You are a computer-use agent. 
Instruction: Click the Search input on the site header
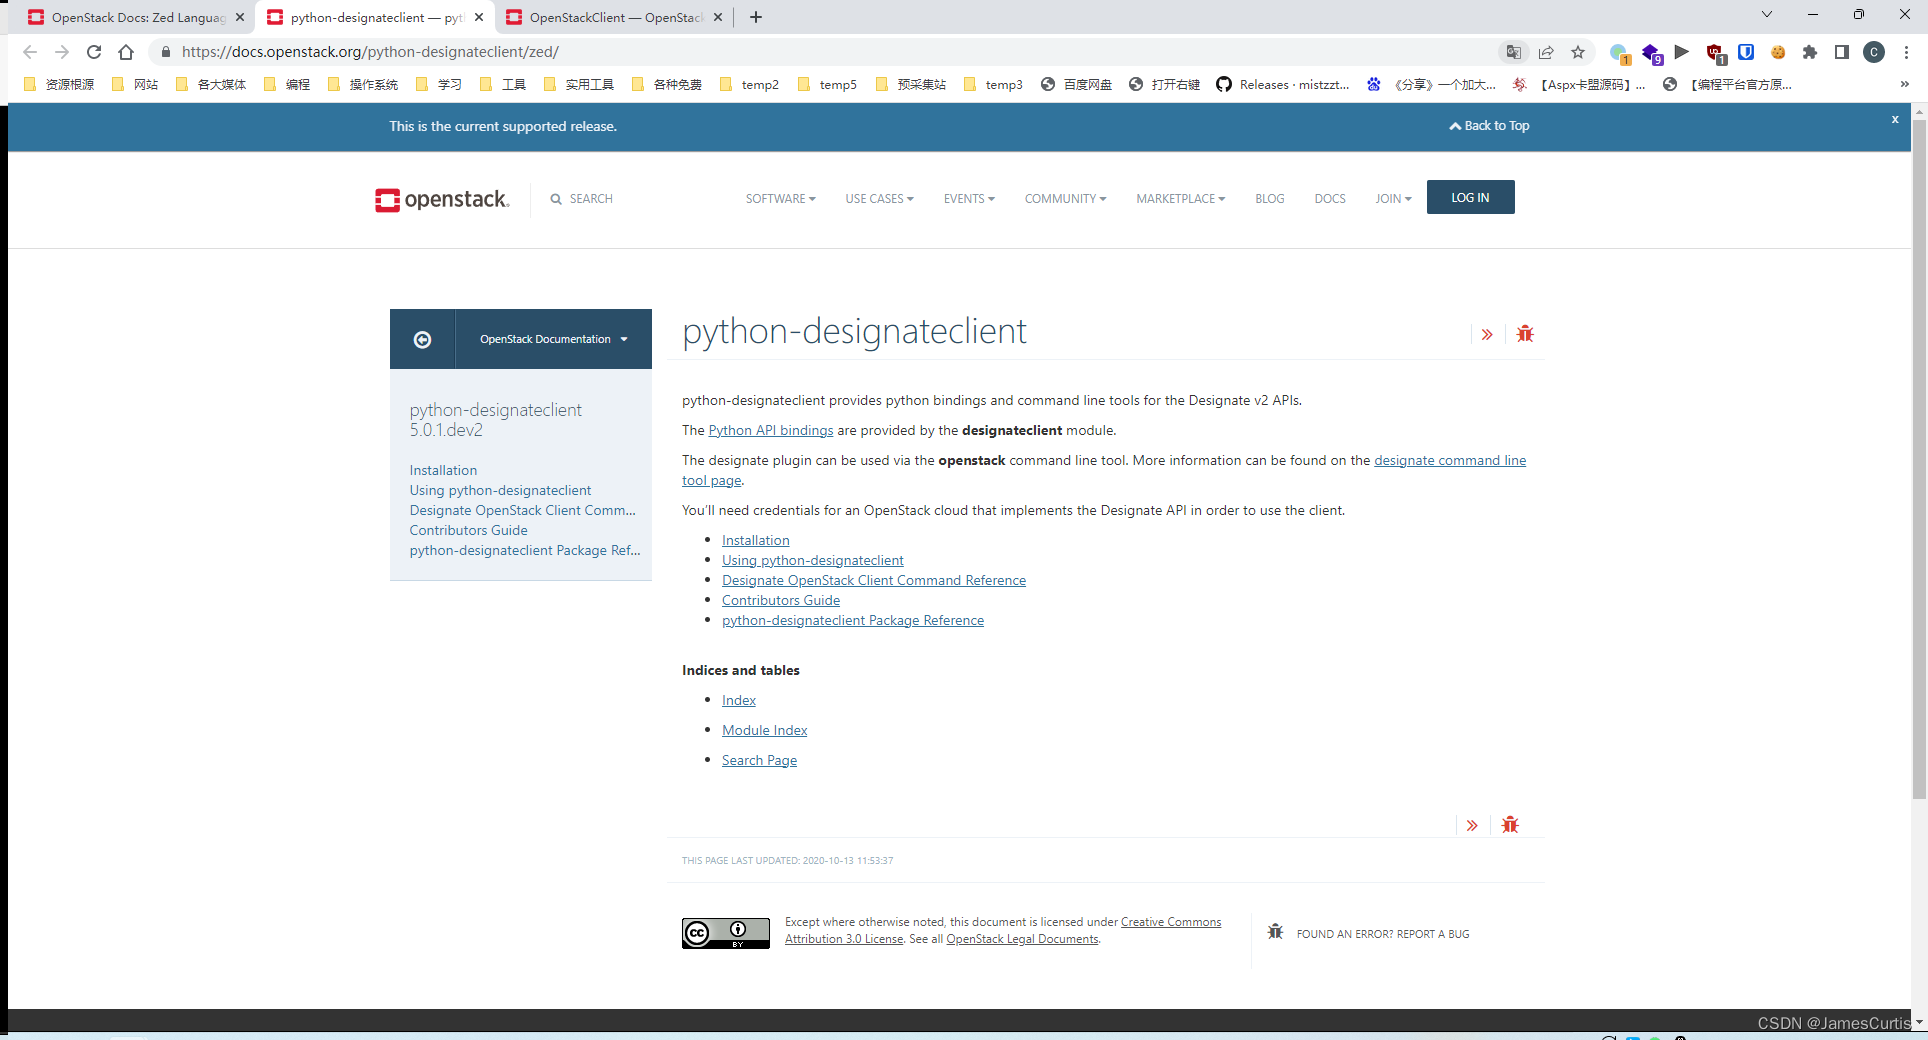point(591,199)
